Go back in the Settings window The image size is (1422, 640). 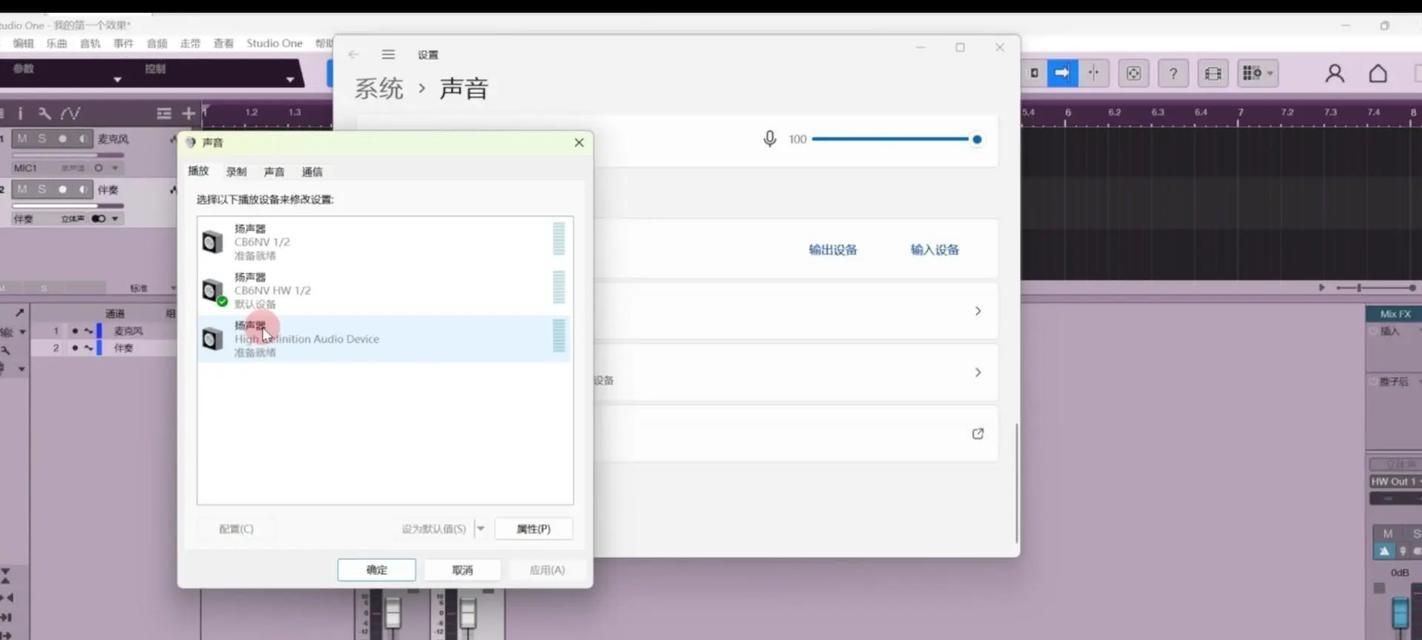(x=353, y=54)
